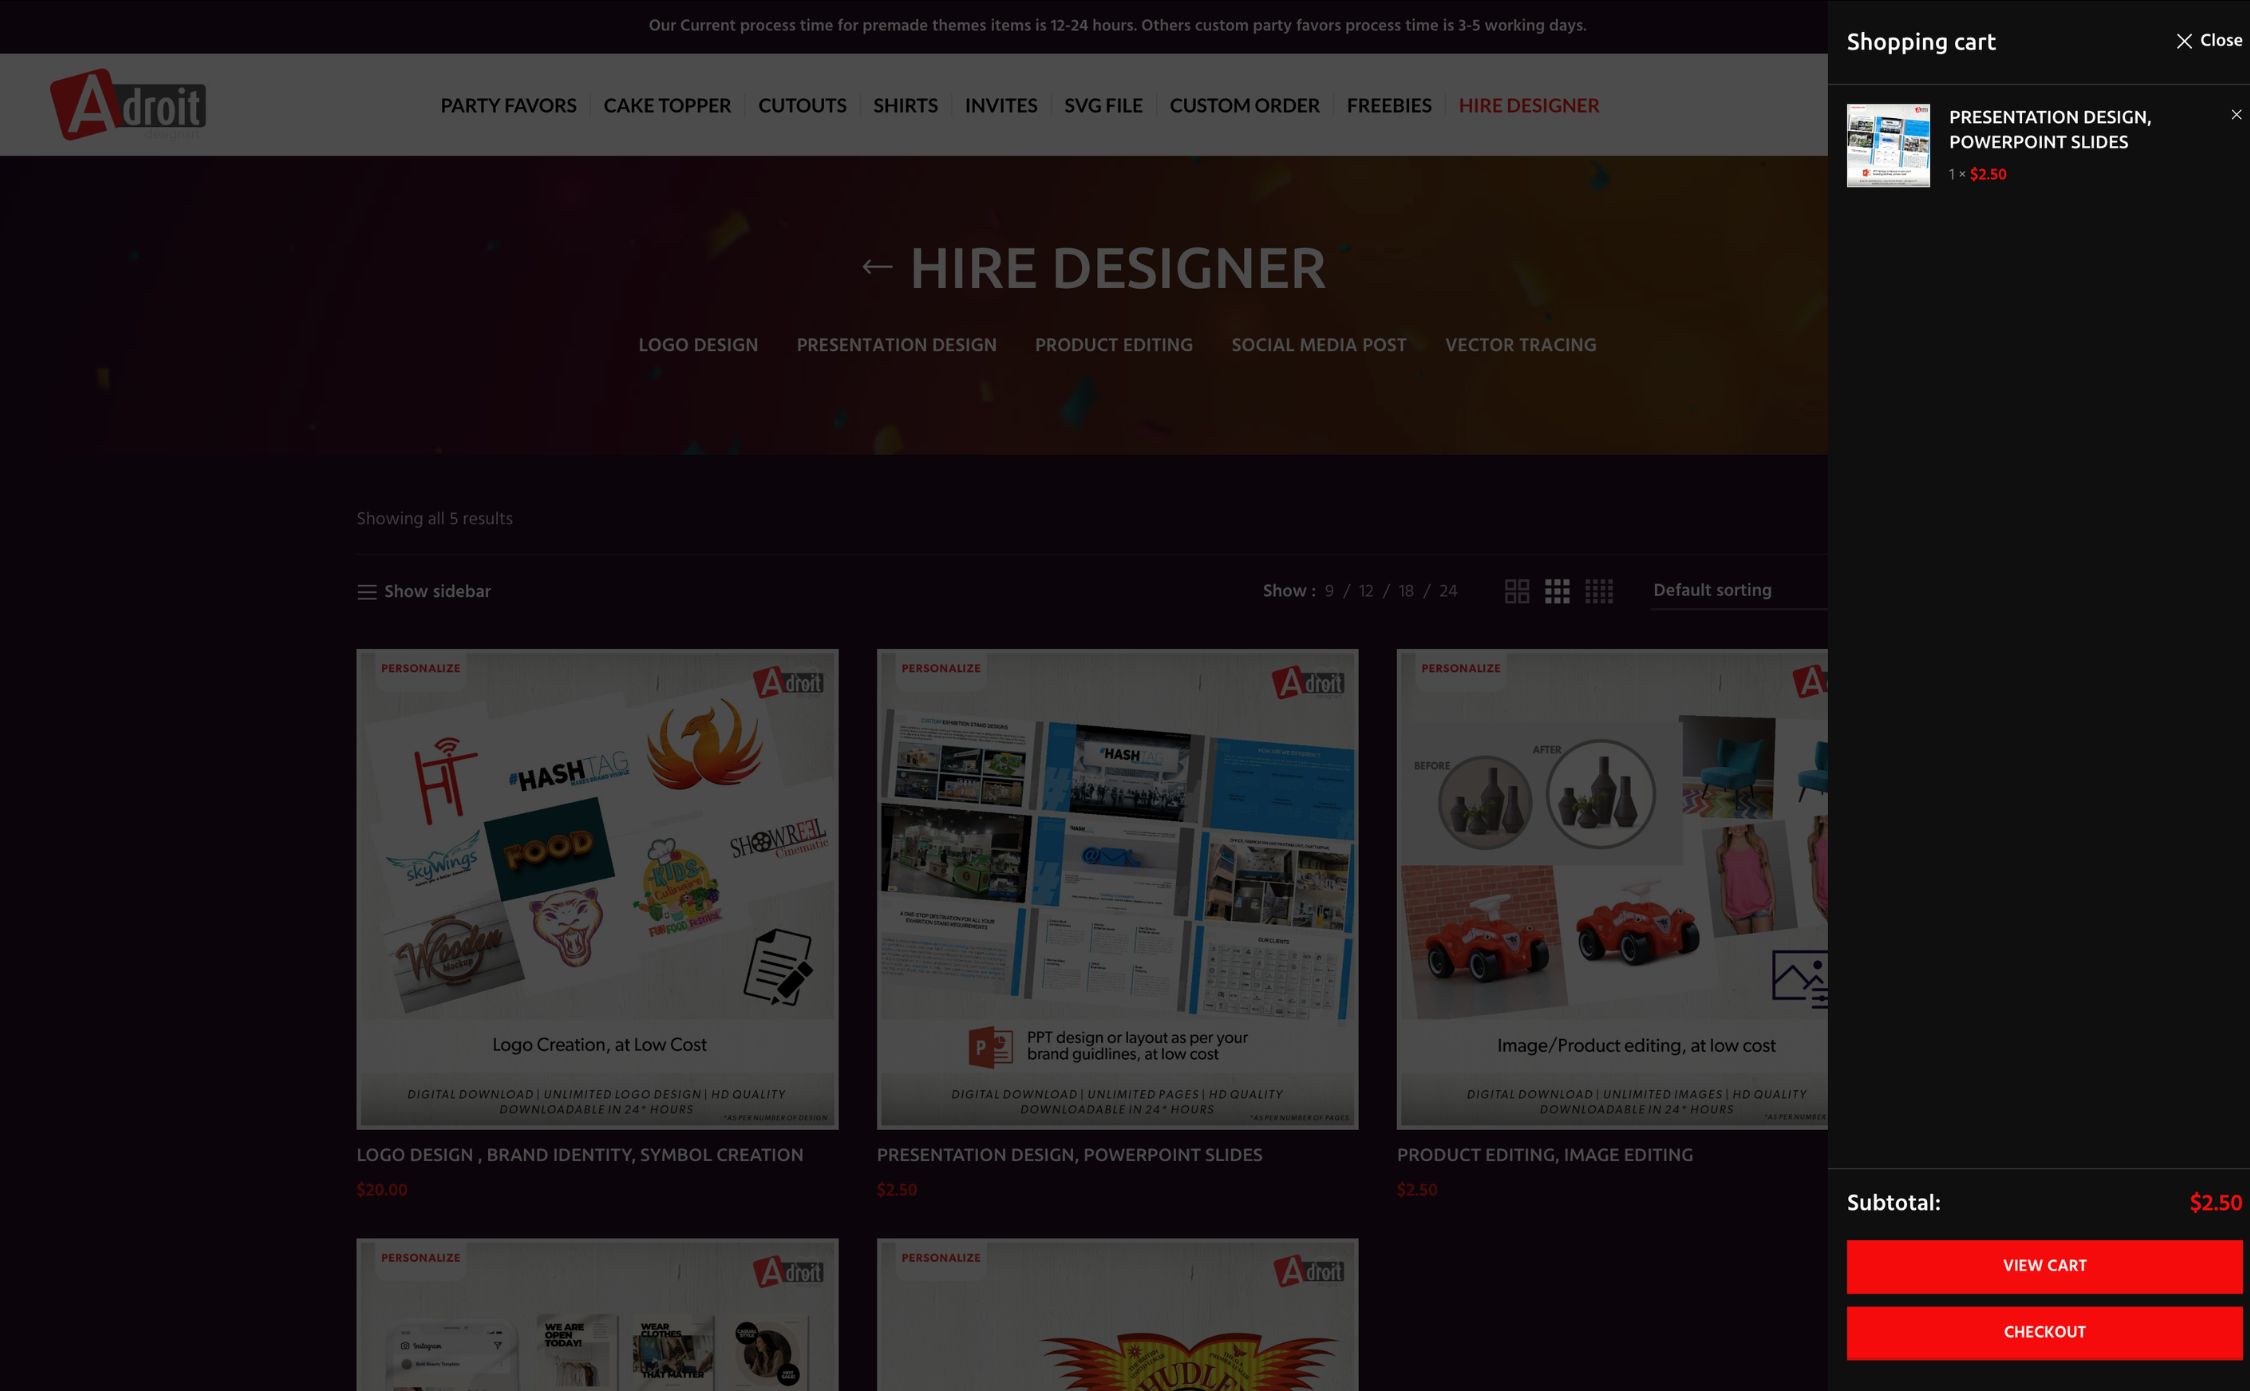Click the back arrow beside Hire Designer
This screenshot has height=1391, width=2250.
877,267
